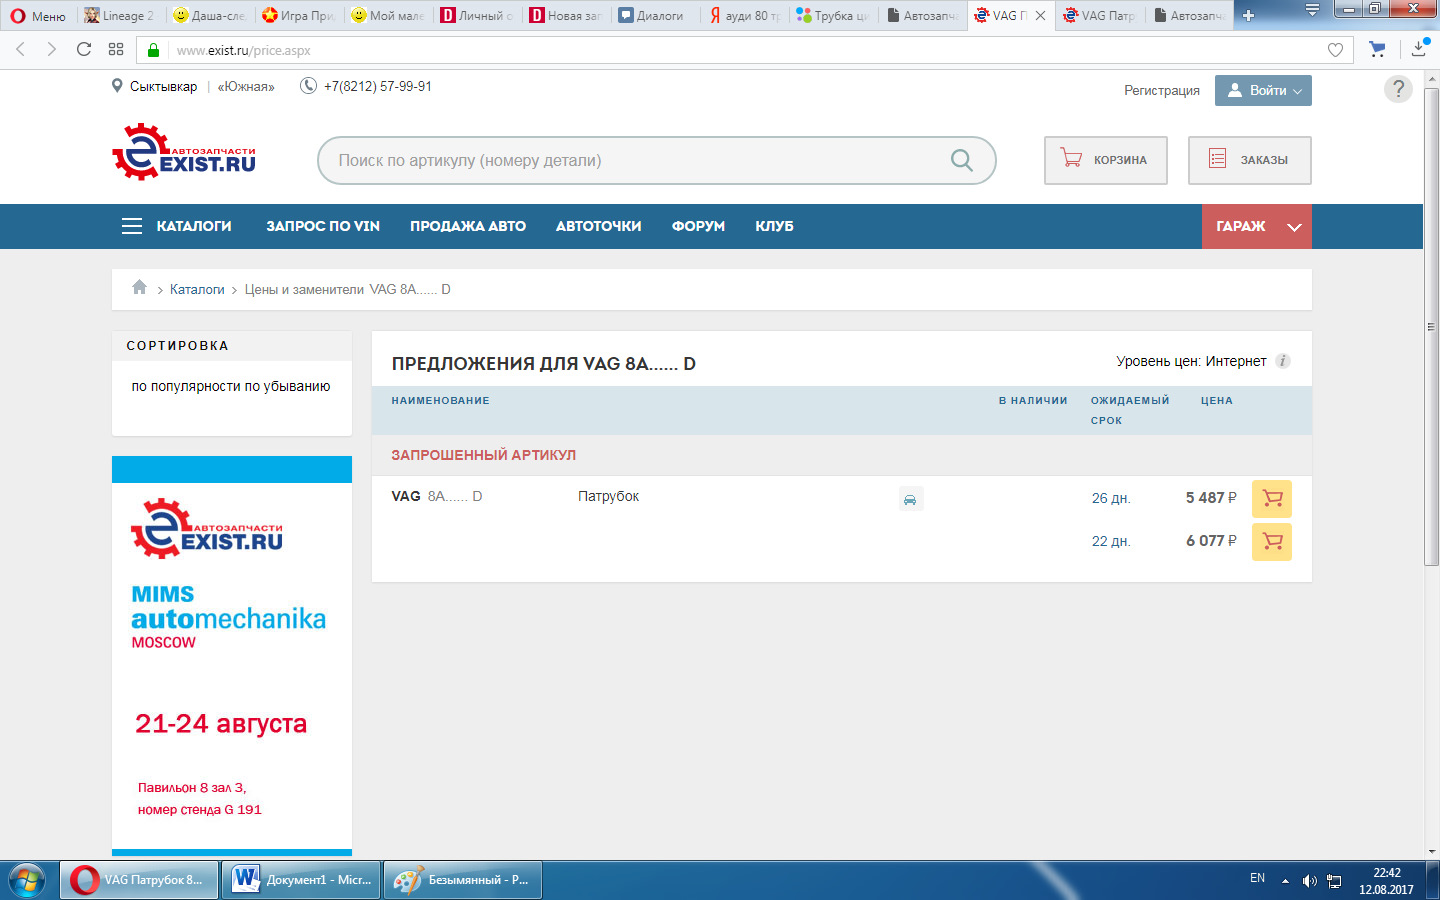The height and width of the screenshot is (900, 1440).
Task: Switch to the VAG Патр tab
Action: (x=1099, y=16)
